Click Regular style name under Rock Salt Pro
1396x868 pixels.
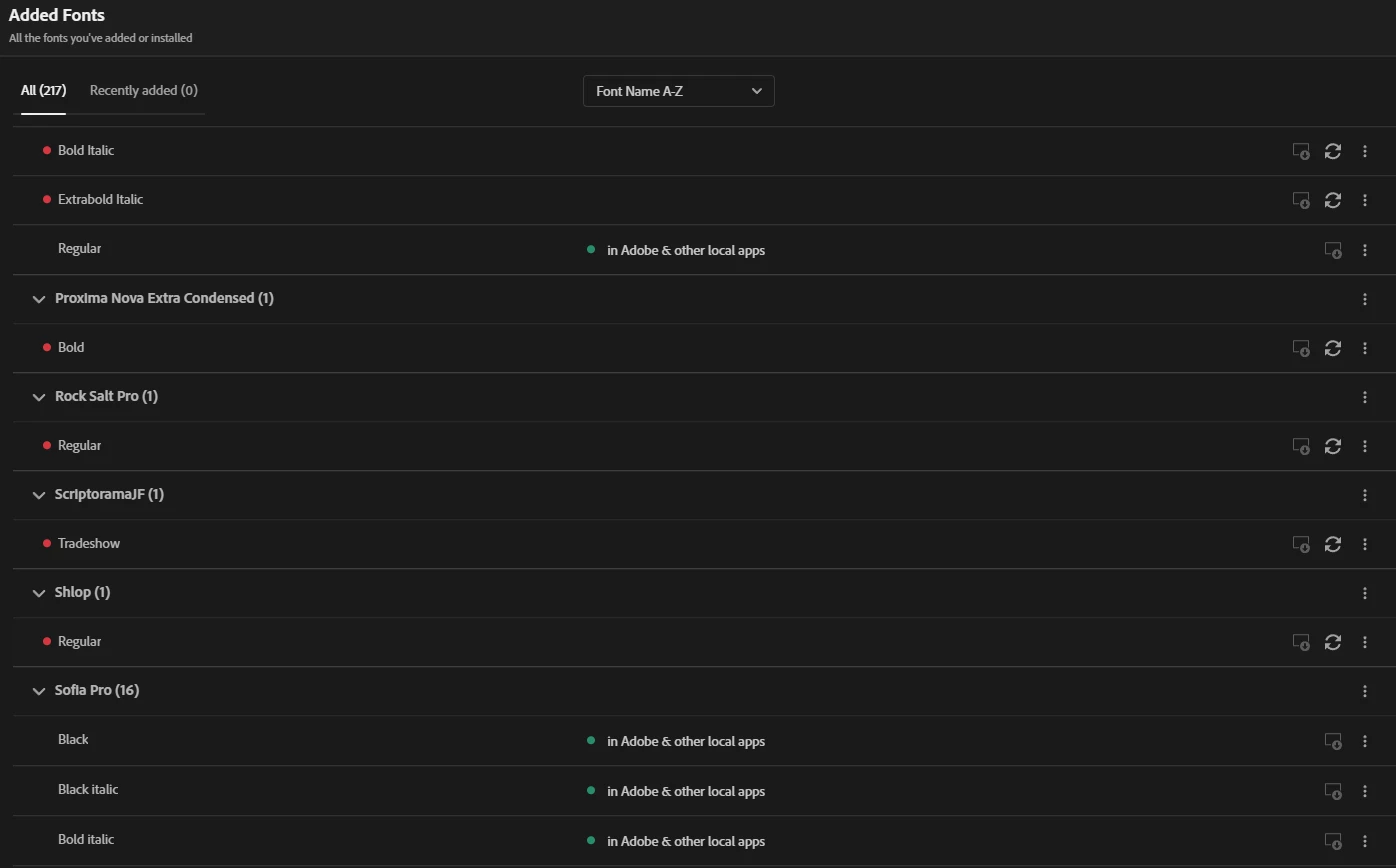[79, 445]
